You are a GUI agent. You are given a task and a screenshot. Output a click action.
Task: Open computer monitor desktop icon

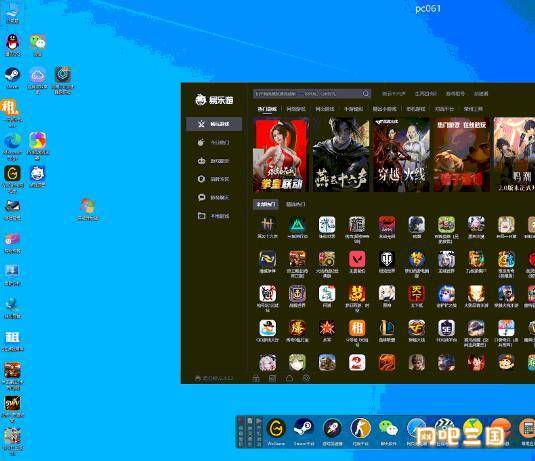[13, 275]
